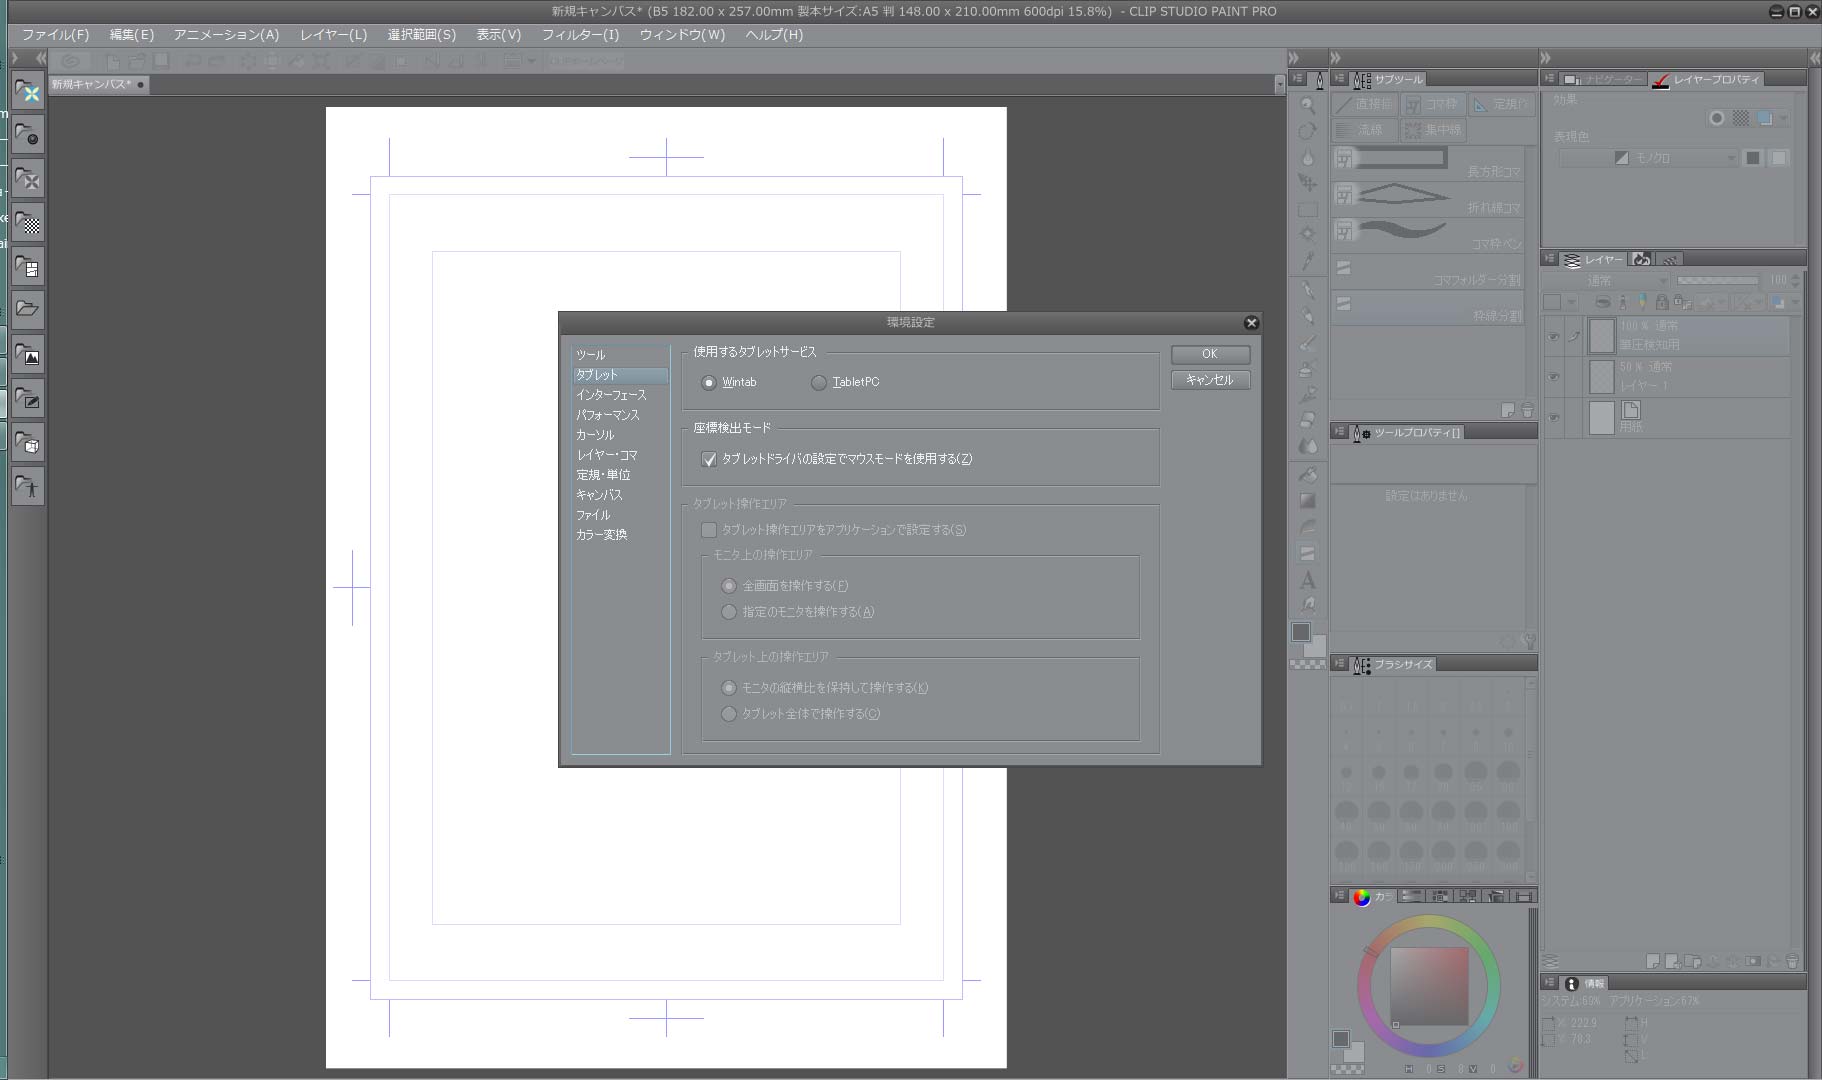Open the 3D material folder icon

tap(28, 443)
